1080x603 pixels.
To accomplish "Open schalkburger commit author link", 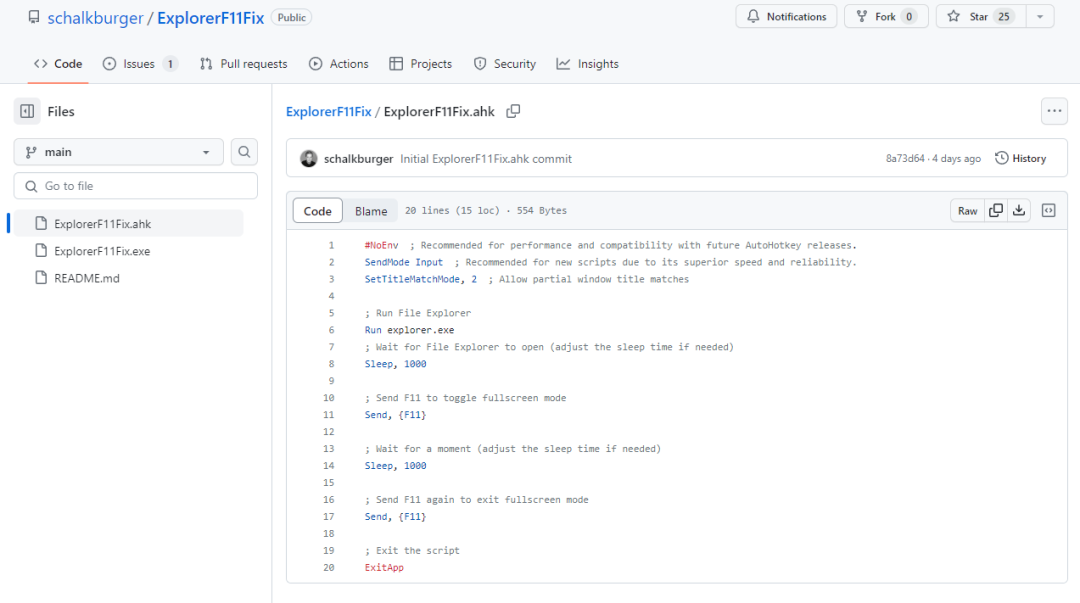I will coord(358,159).
